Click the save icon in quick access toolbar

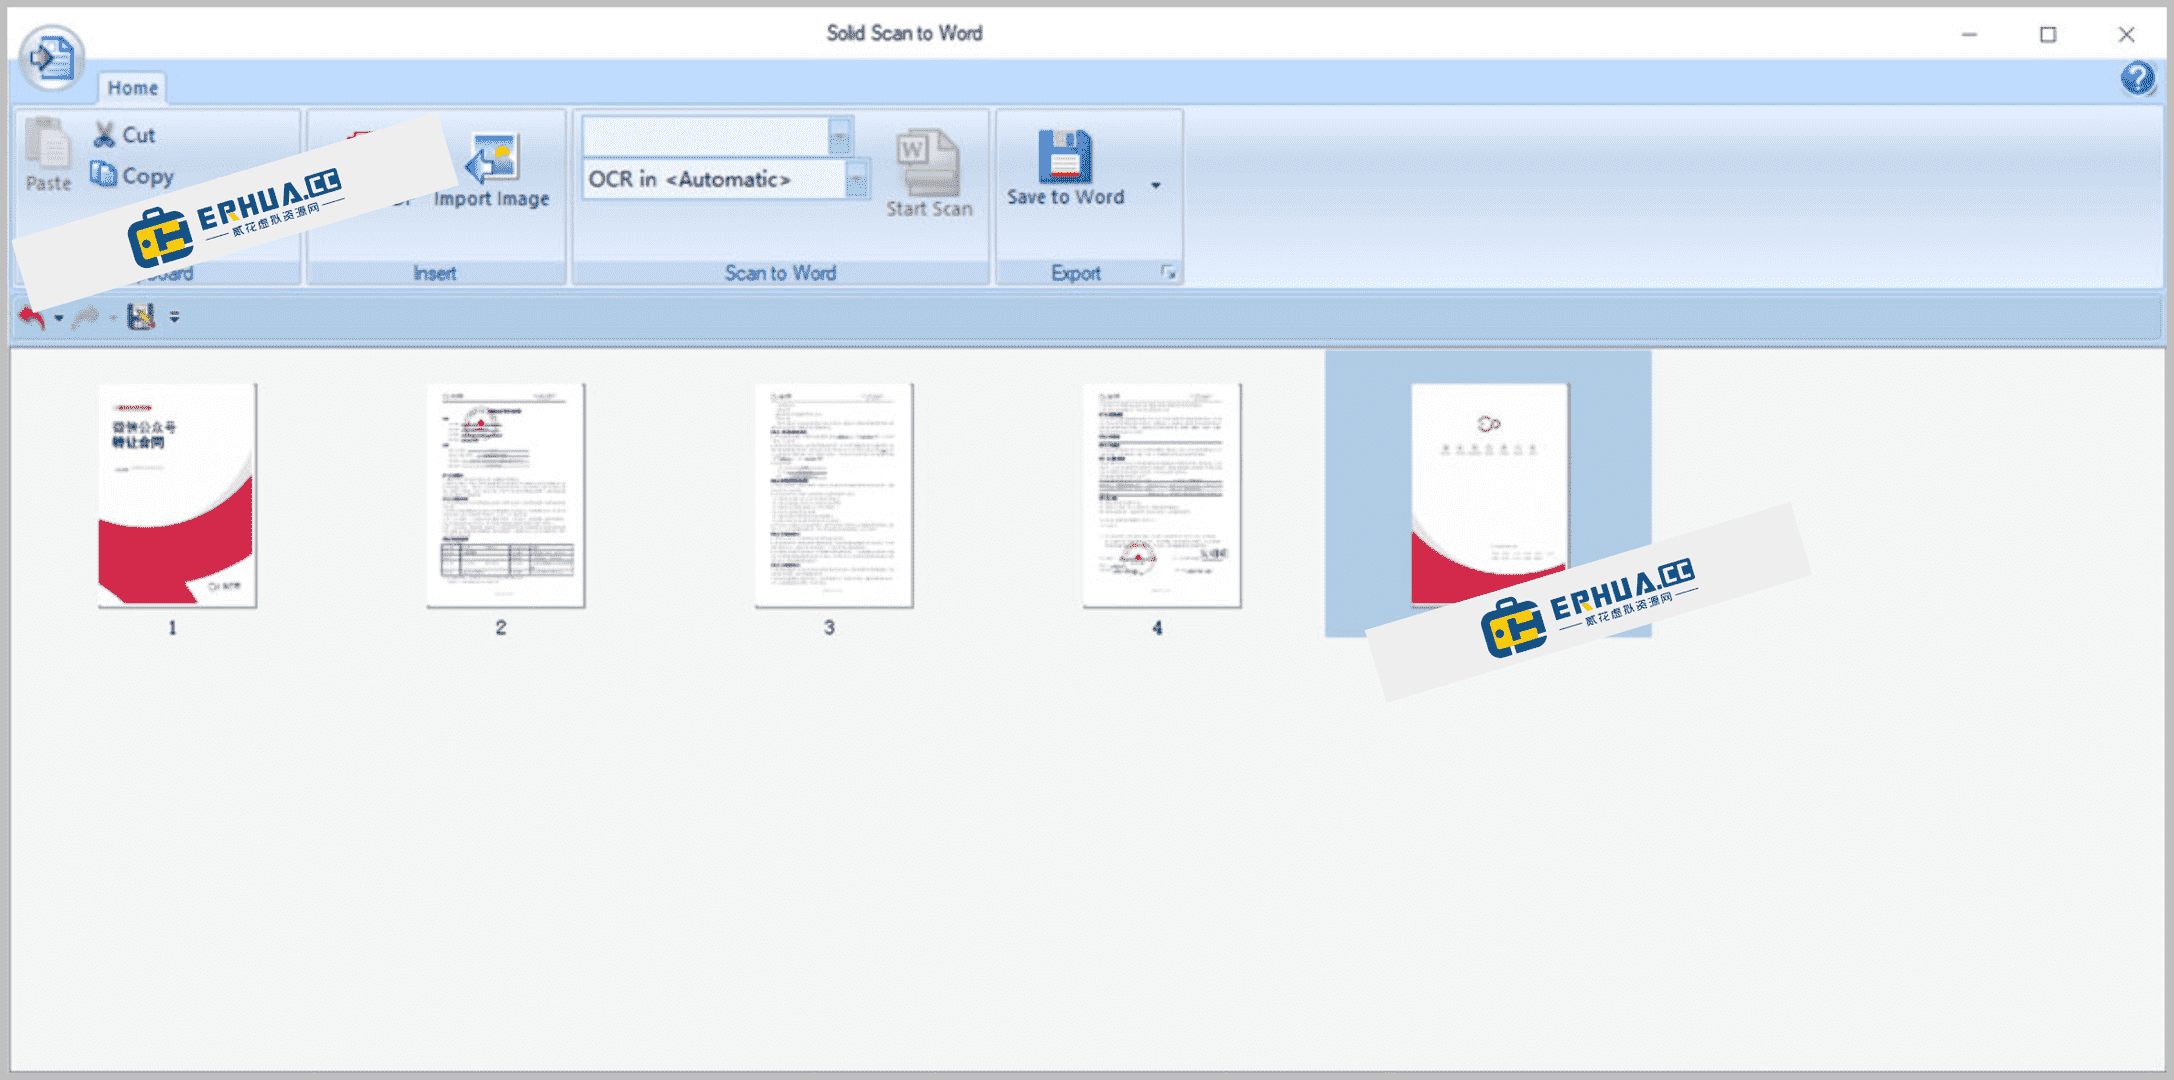tap(141, 317)
